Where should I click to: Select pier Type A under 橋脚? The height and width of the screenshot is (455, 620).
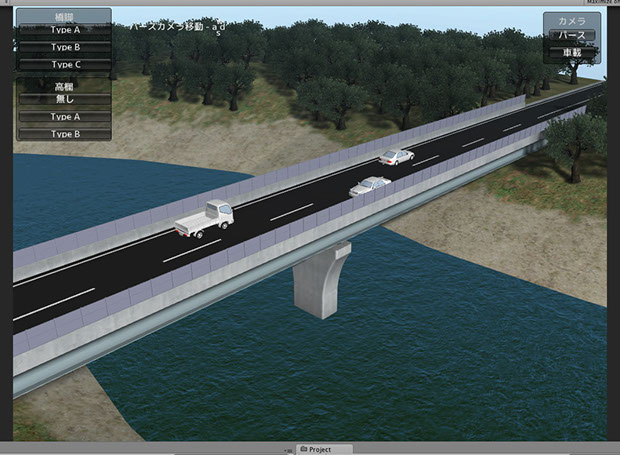tap(65, 31)
